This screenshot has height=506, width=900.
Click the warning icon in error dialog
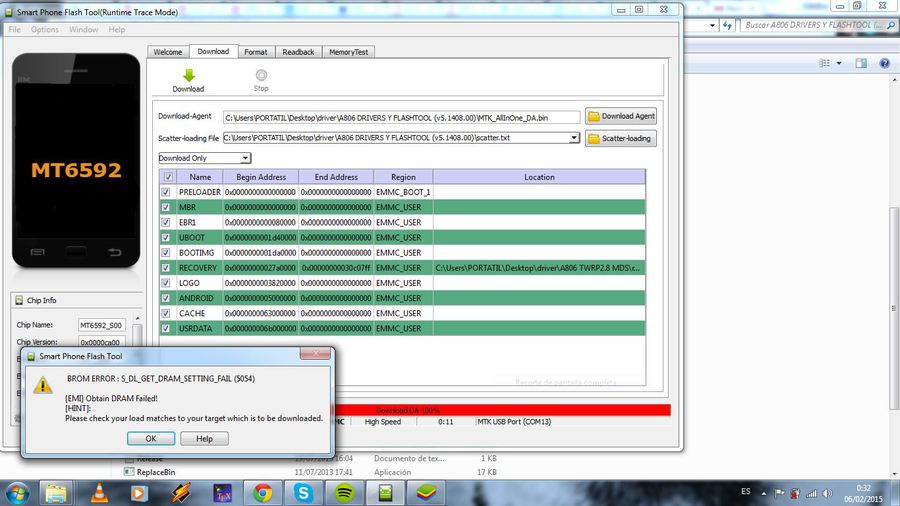42,384
